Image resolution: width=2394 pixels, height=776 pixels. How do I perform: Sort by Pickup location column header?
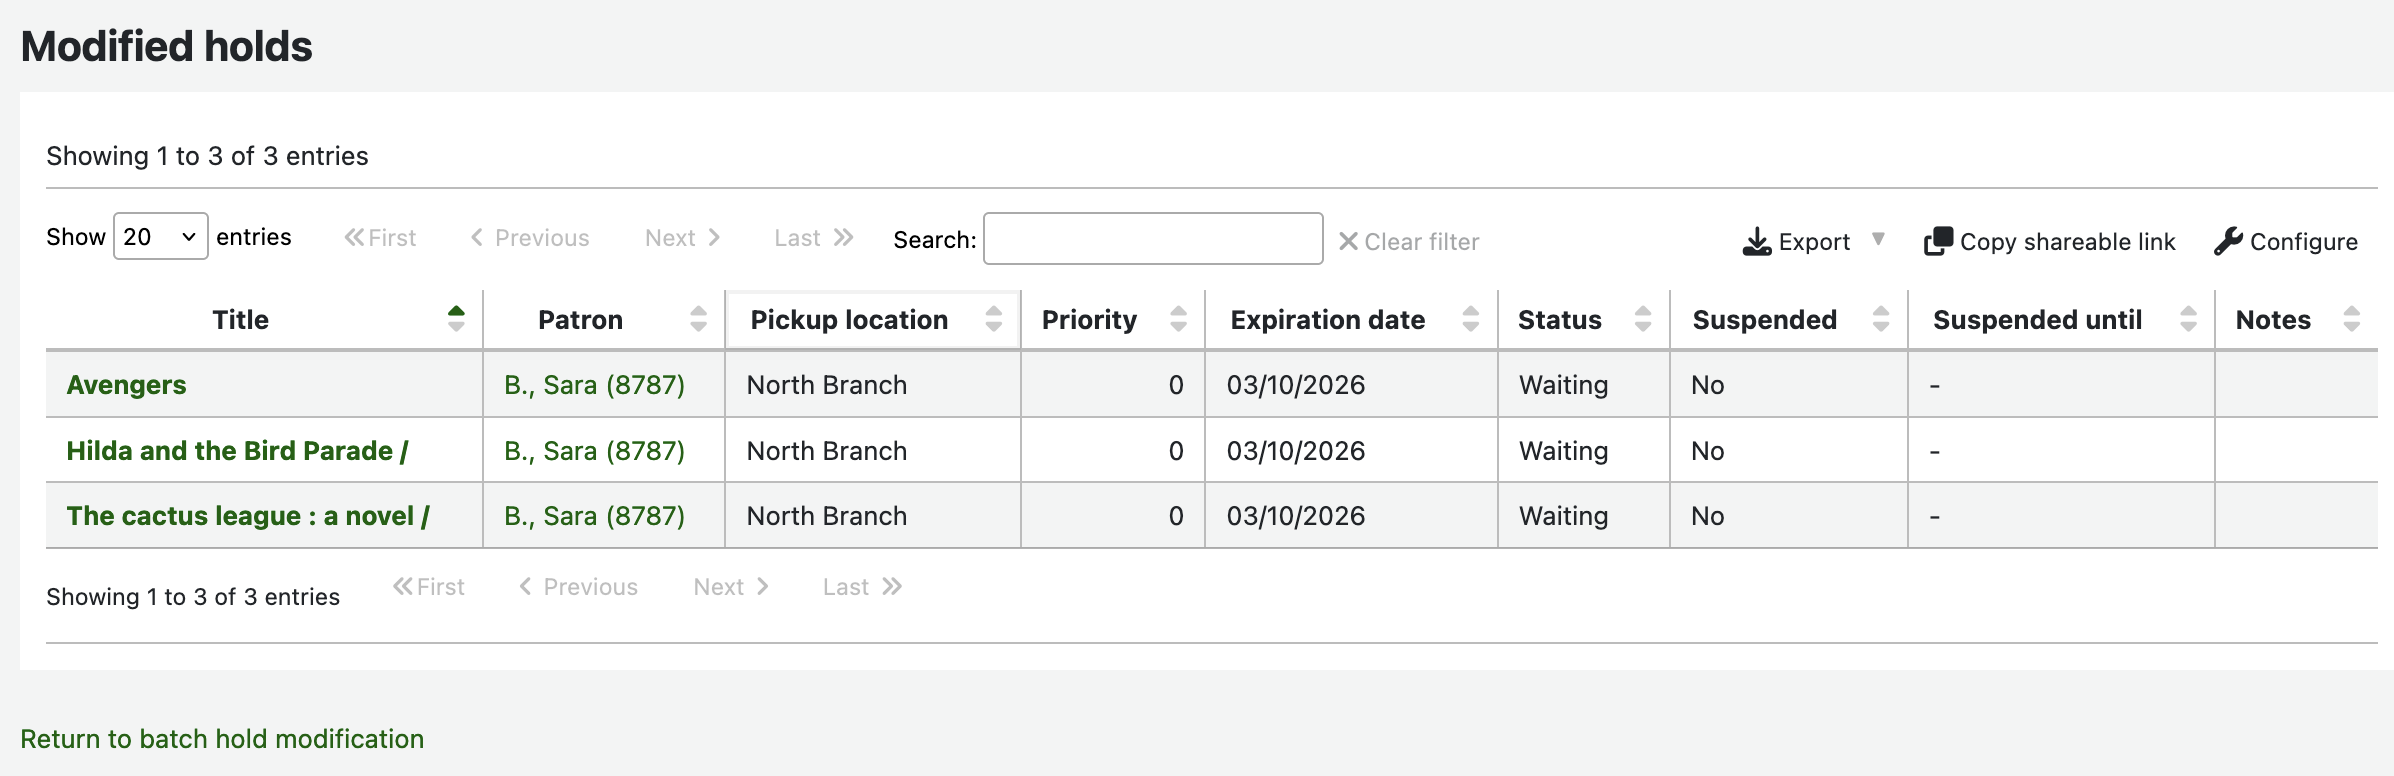[x=849, y=320]
